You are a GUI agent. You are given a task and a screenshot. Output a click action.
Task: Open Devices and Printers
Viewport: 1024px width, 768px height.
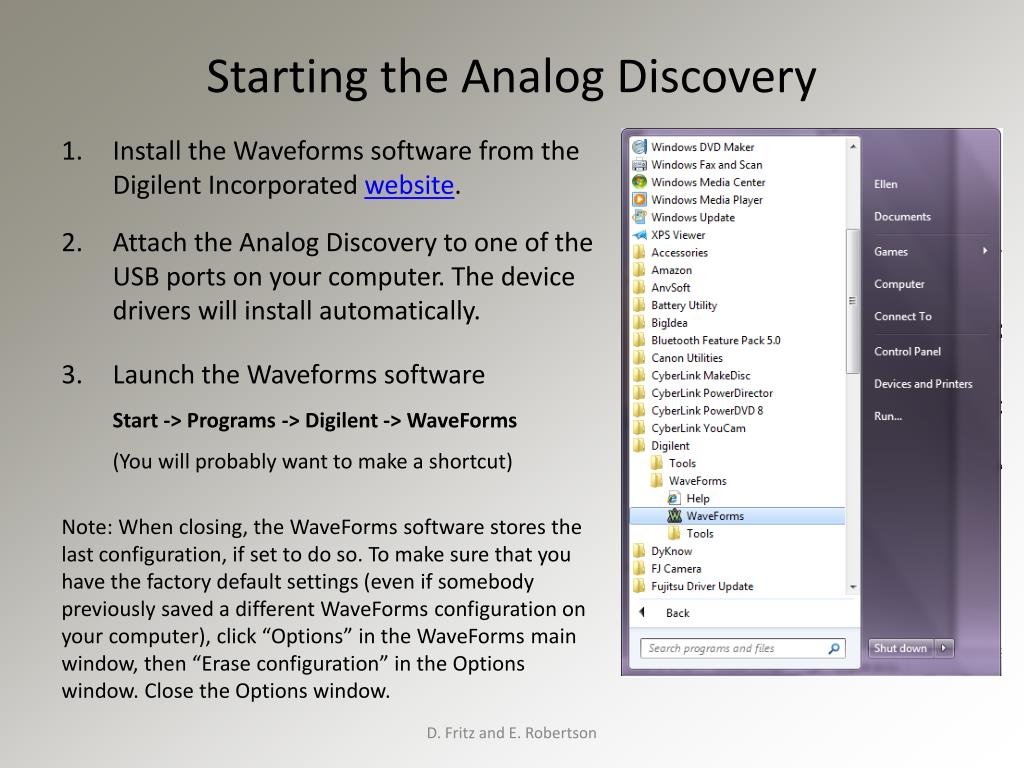pyautogui.click(x=923, y=384)
